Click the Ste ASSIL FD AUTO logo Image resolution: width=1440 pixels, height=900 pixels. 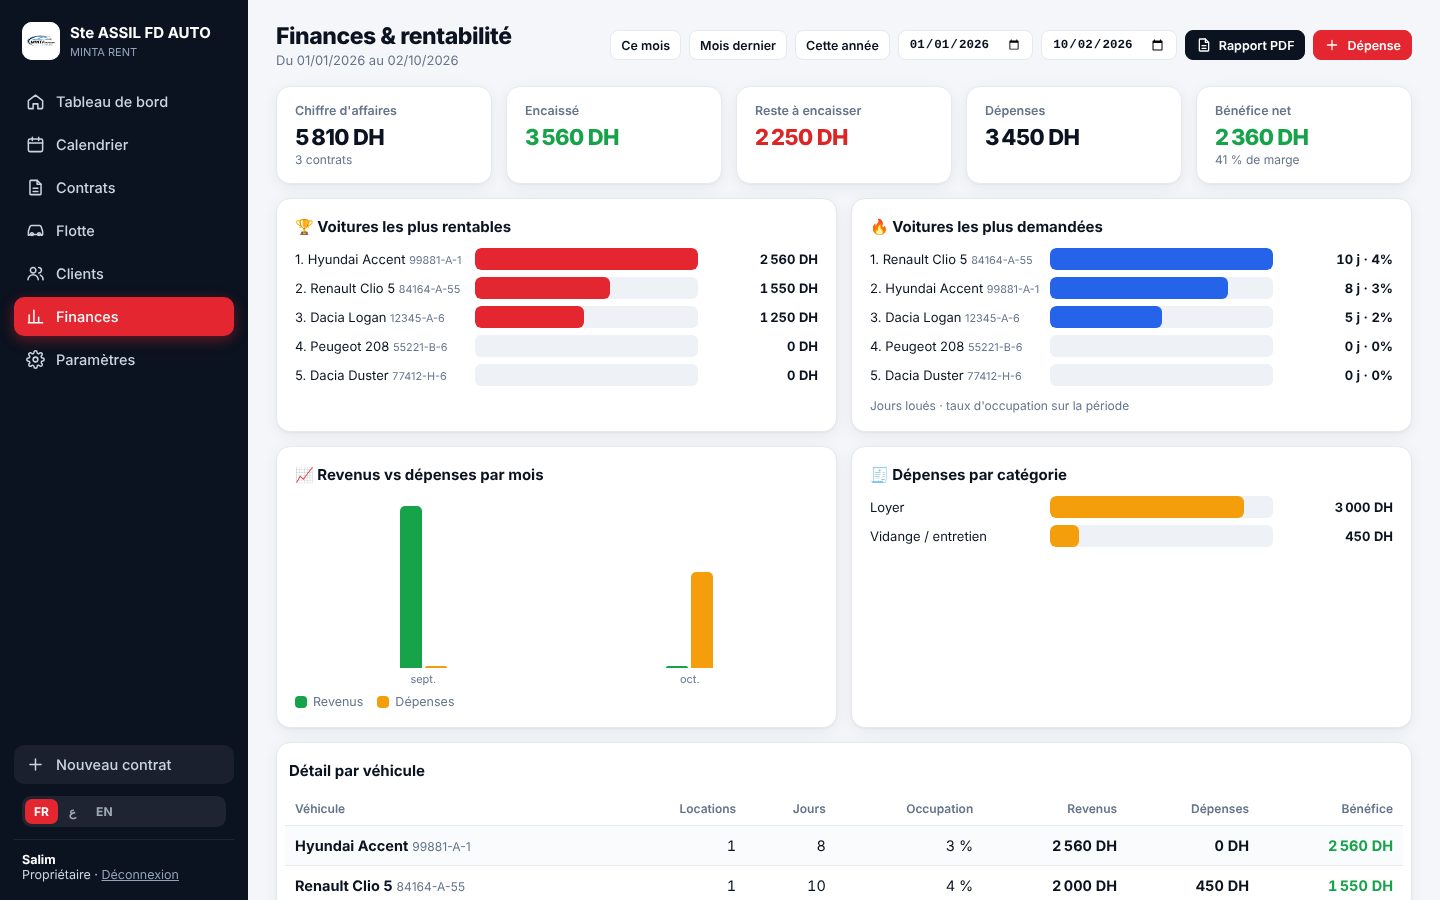click(41, 41)
